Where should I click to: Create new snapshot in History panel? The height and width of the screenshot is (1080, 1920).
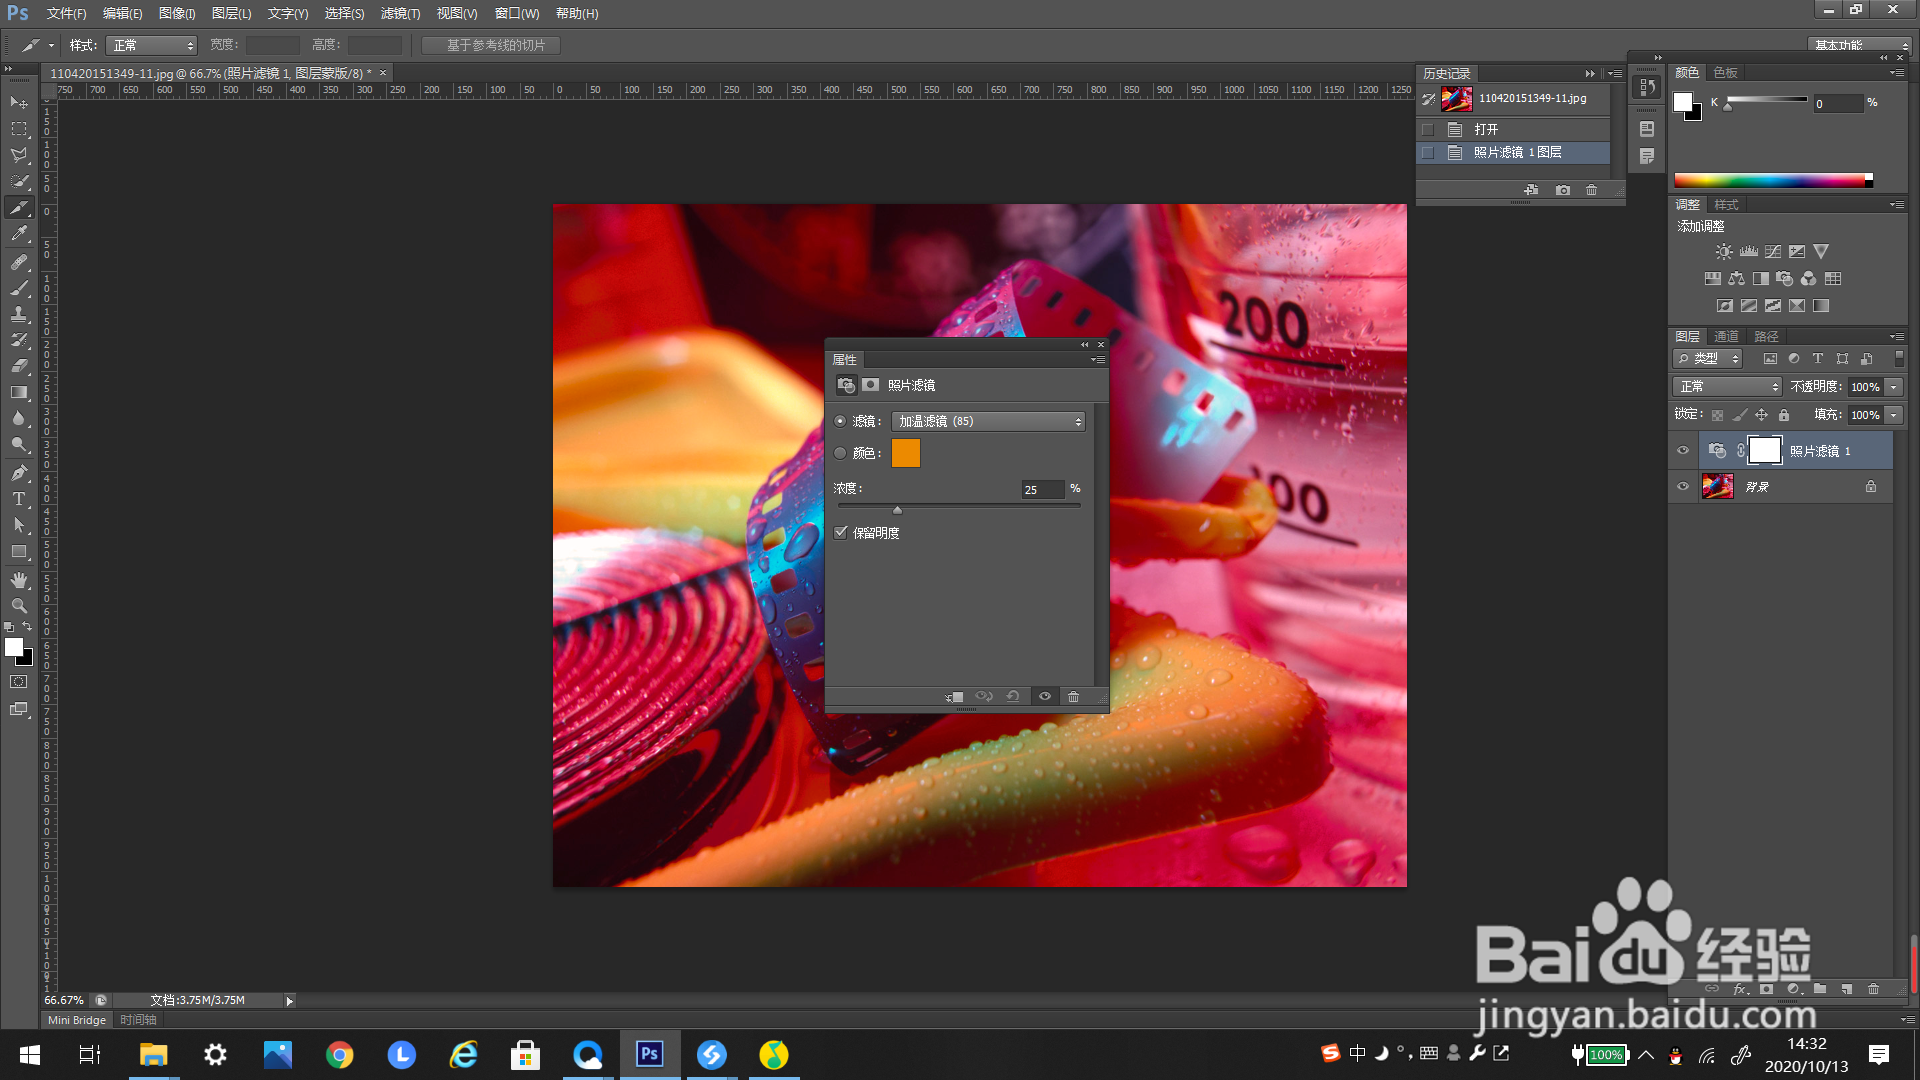1562,190
